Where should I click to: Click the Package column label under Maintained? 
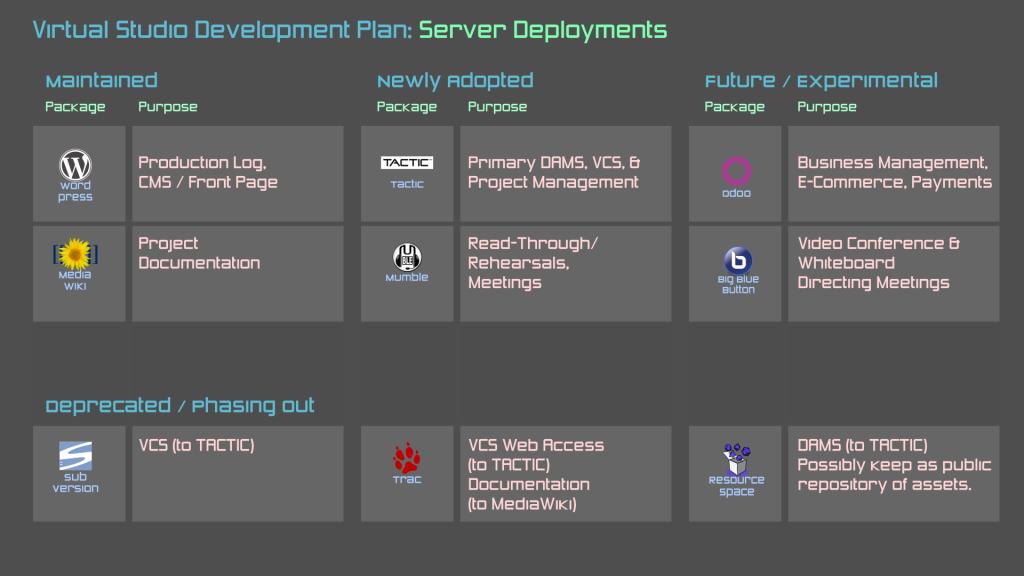pos(75,107)
